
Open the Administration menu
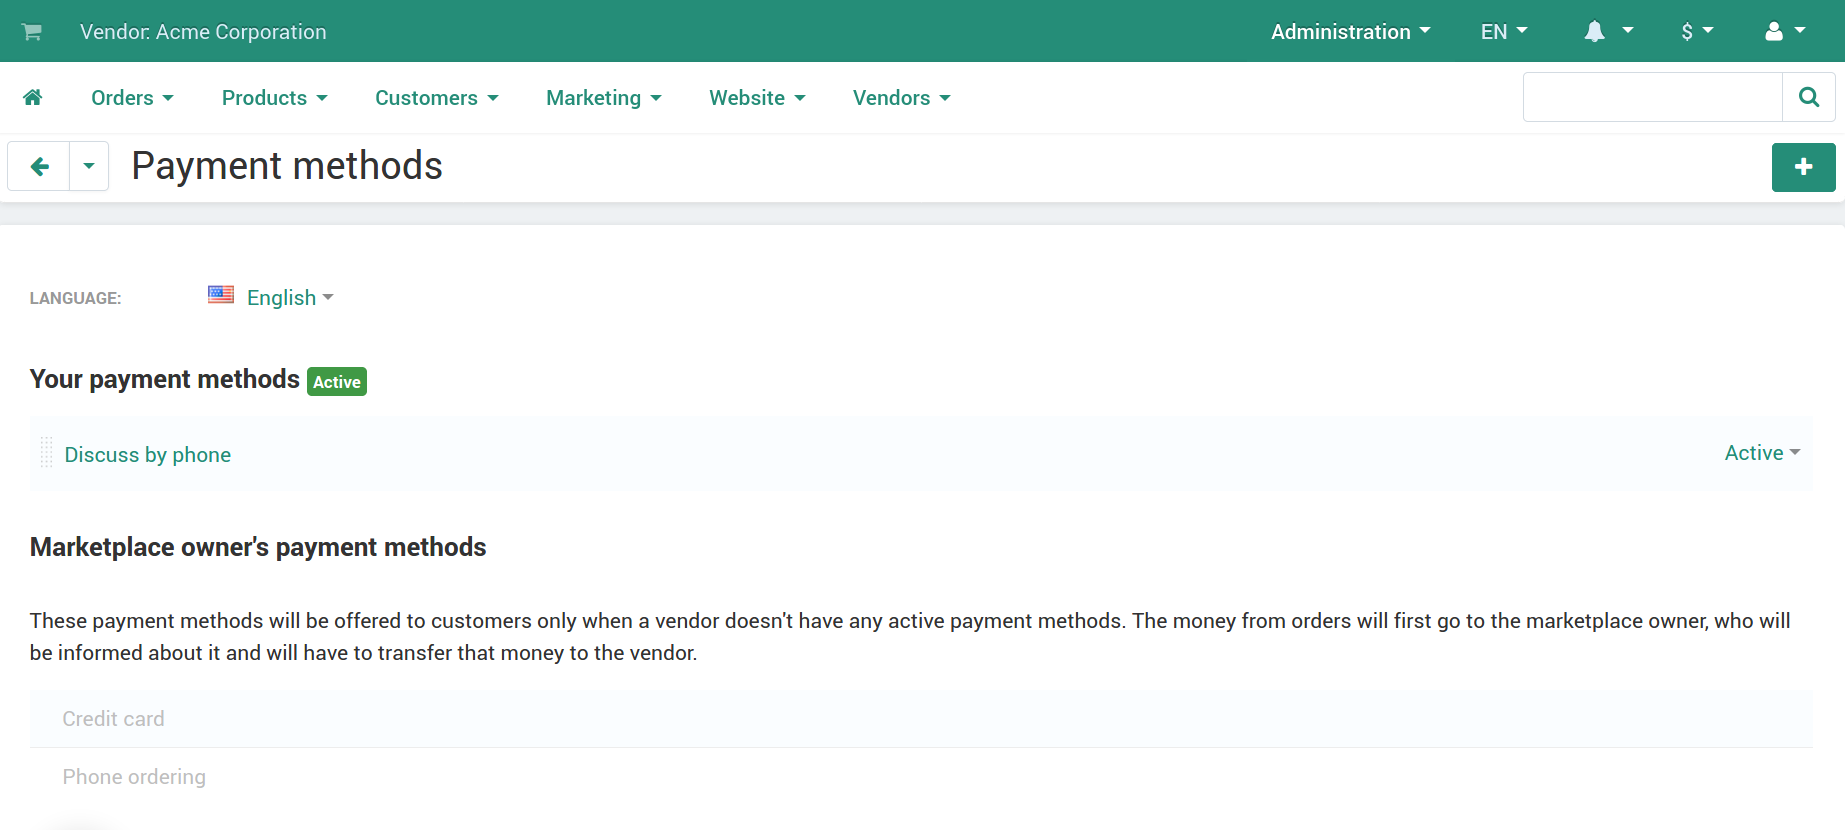pyautogui.click(x=1350, y=31)
